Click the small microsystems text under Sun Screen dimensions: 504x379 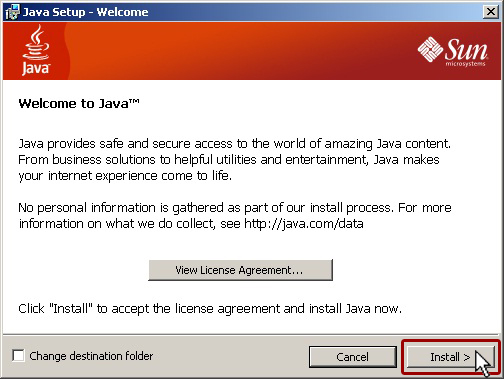tap(466, 63)
